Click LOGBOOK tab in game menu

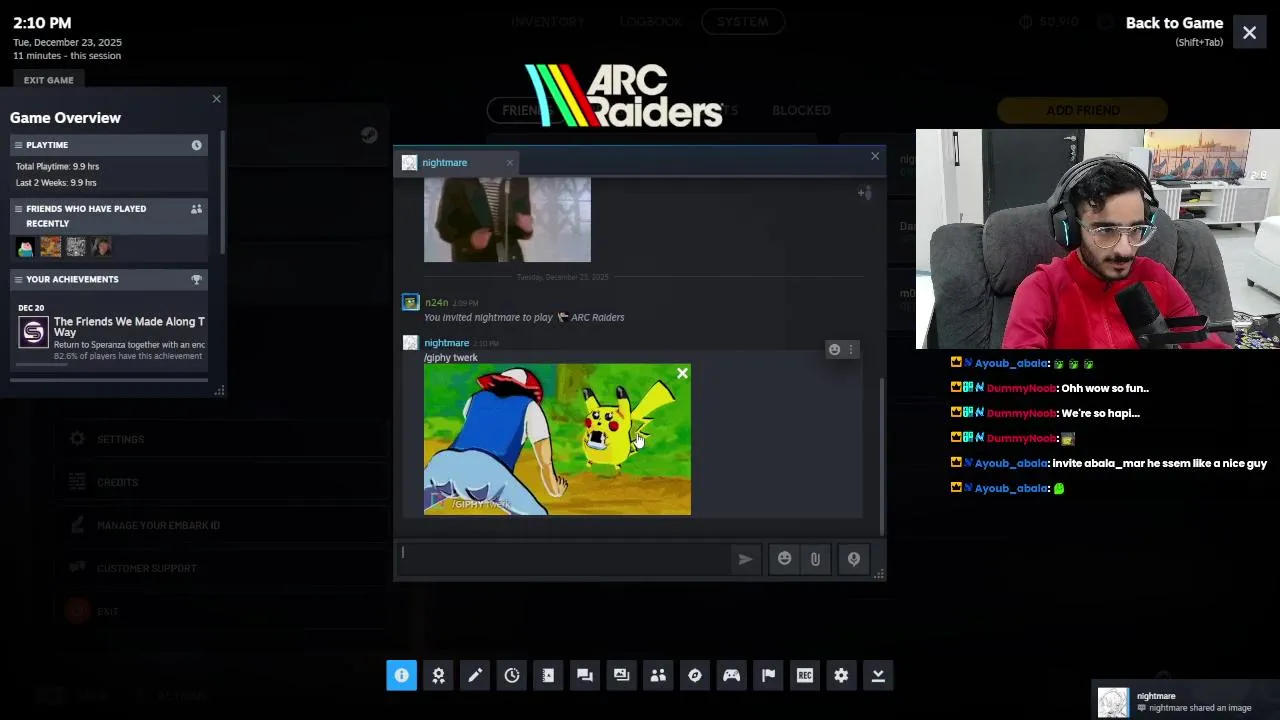pyautogui.click(x=650, y=22)
